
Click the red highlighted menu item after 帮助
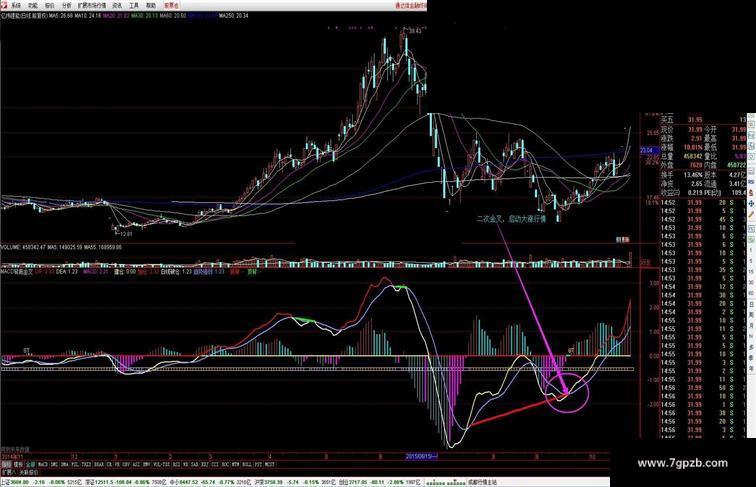tap(171, 5)
